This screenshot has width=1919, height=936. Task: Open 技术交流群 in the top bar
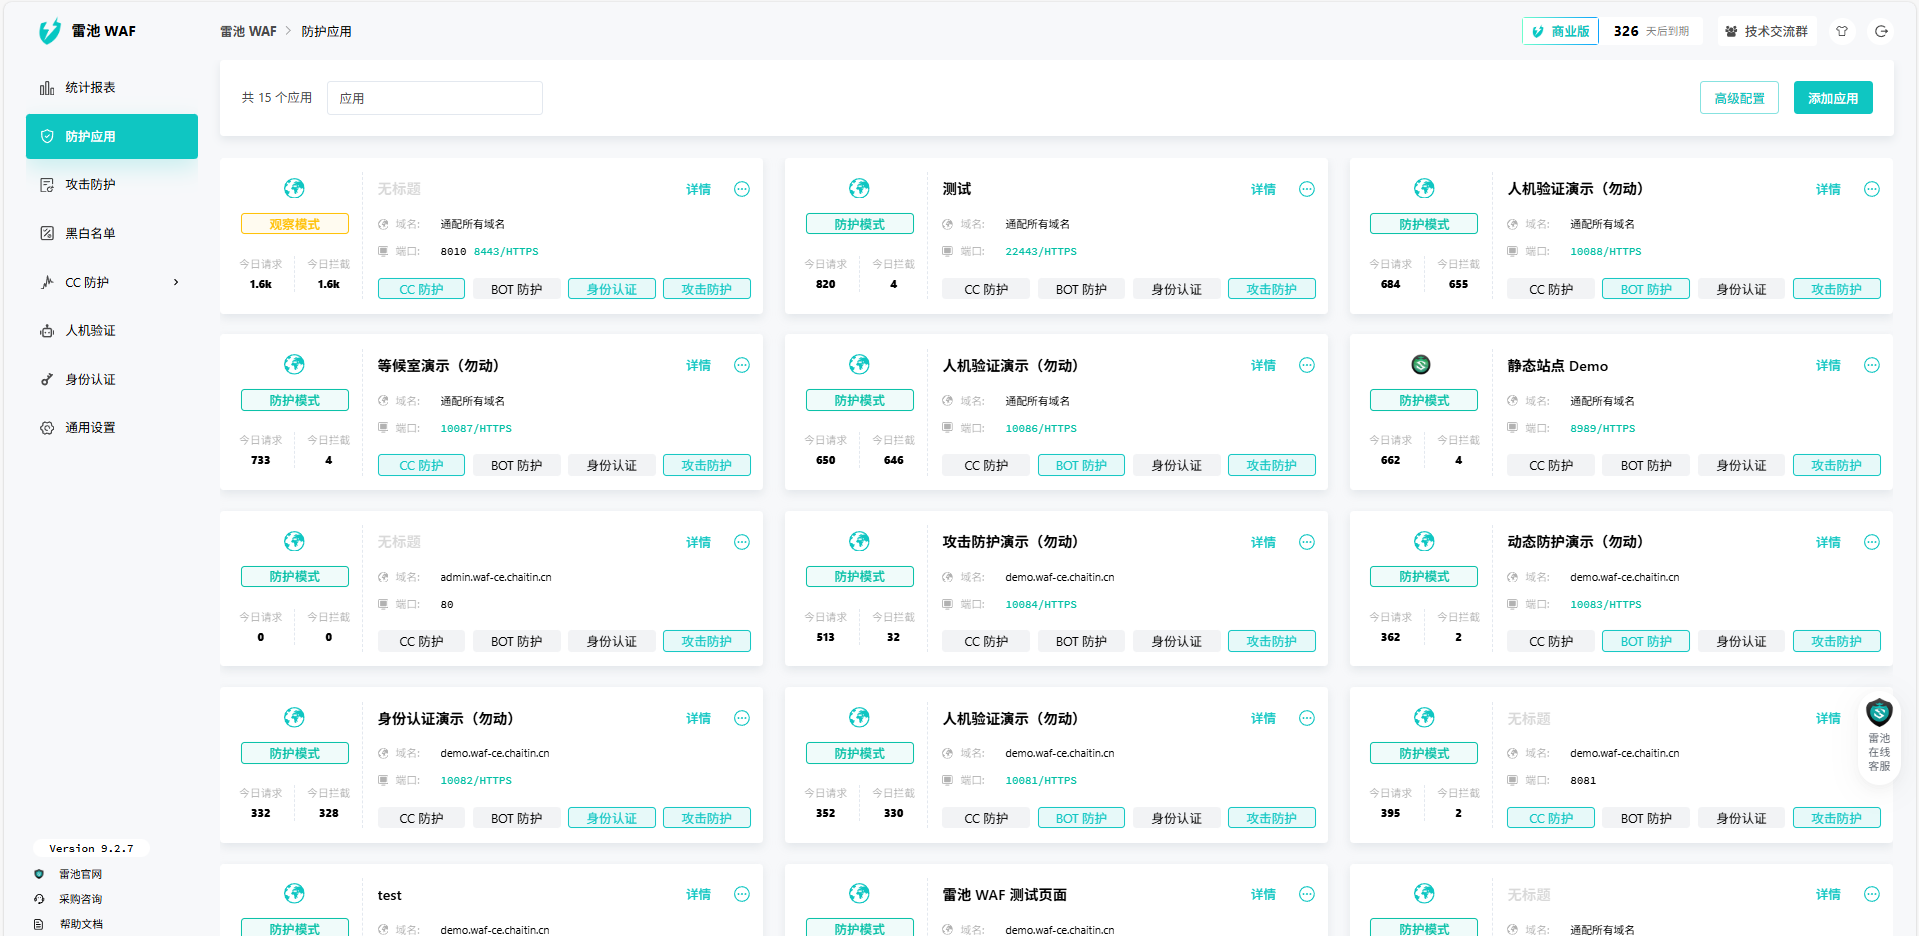click(x=1768, y=31)
